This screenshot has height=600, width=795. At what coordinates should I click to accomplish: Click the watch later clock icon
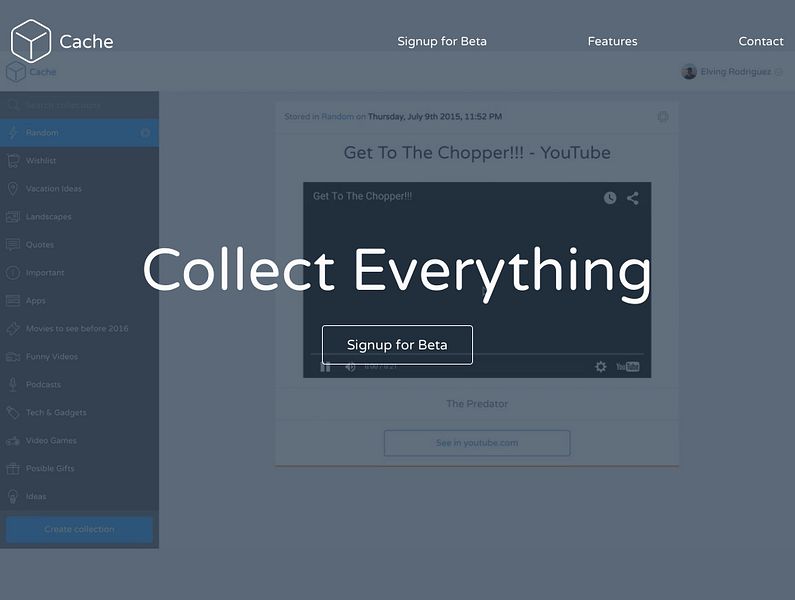pos(610,198)
